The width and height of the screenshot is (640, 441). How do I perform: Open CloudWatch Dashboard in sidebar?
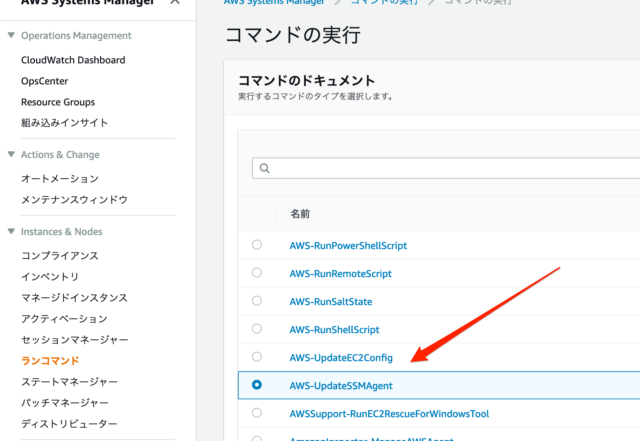tap(73, 60)
